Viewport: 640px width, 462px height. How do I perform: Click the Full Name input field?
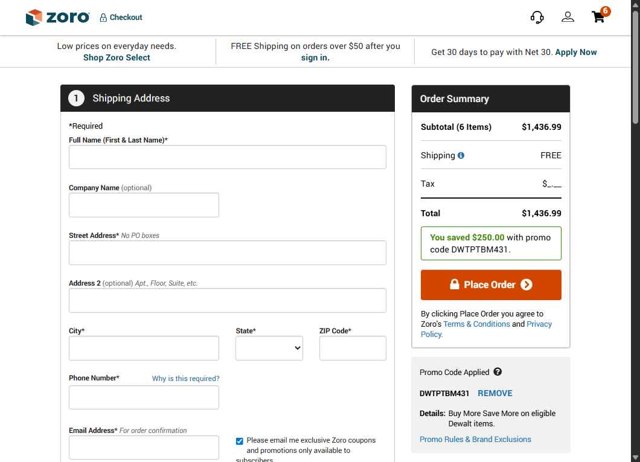pos(227,157)
